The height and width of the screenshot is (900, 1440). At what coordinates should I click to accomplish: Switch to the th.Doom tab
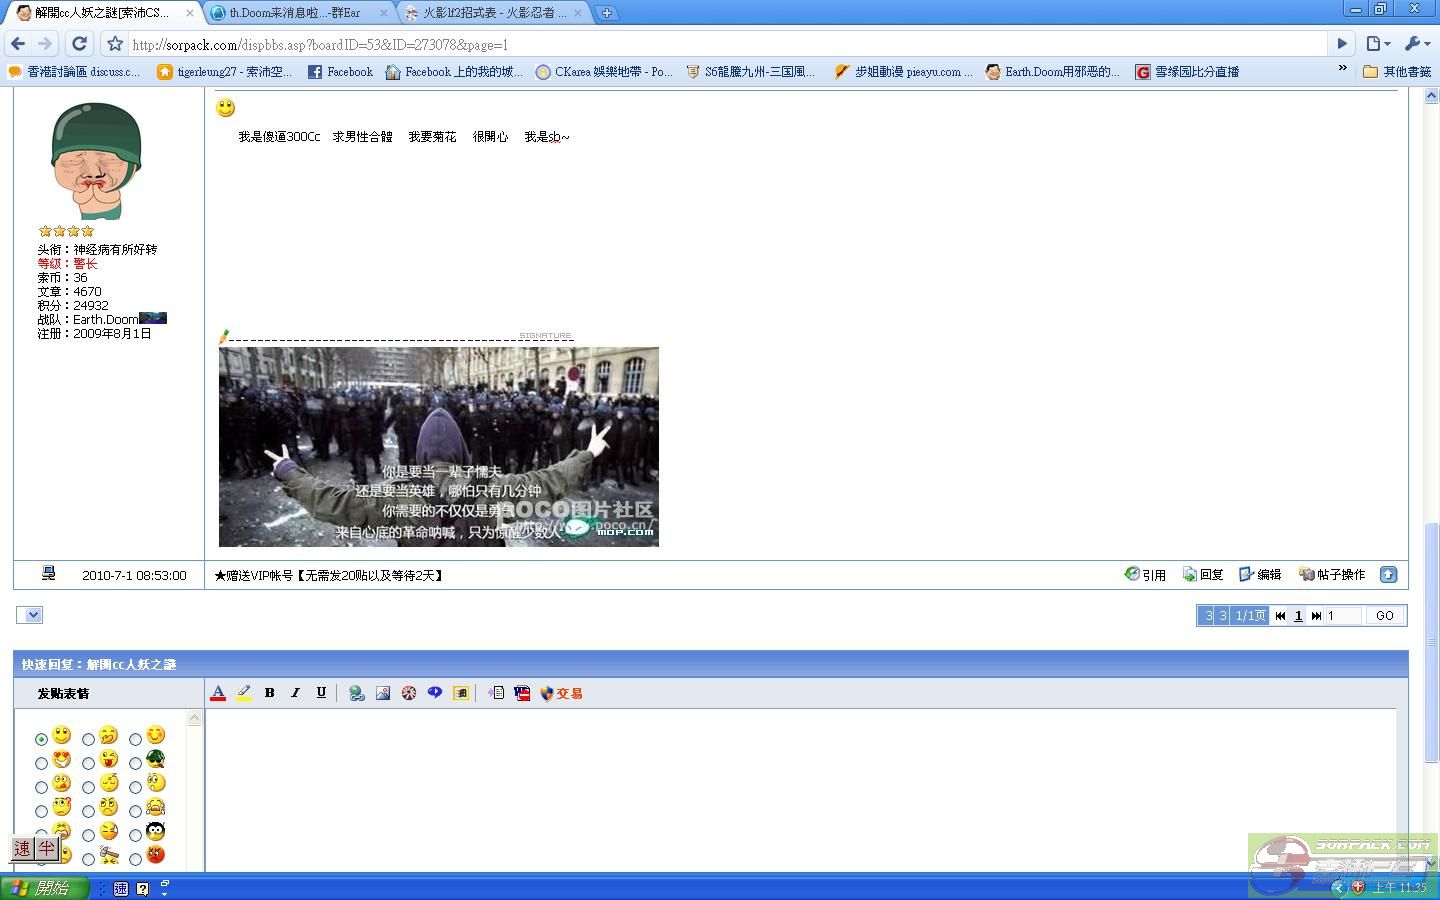(x=295, y=13)
